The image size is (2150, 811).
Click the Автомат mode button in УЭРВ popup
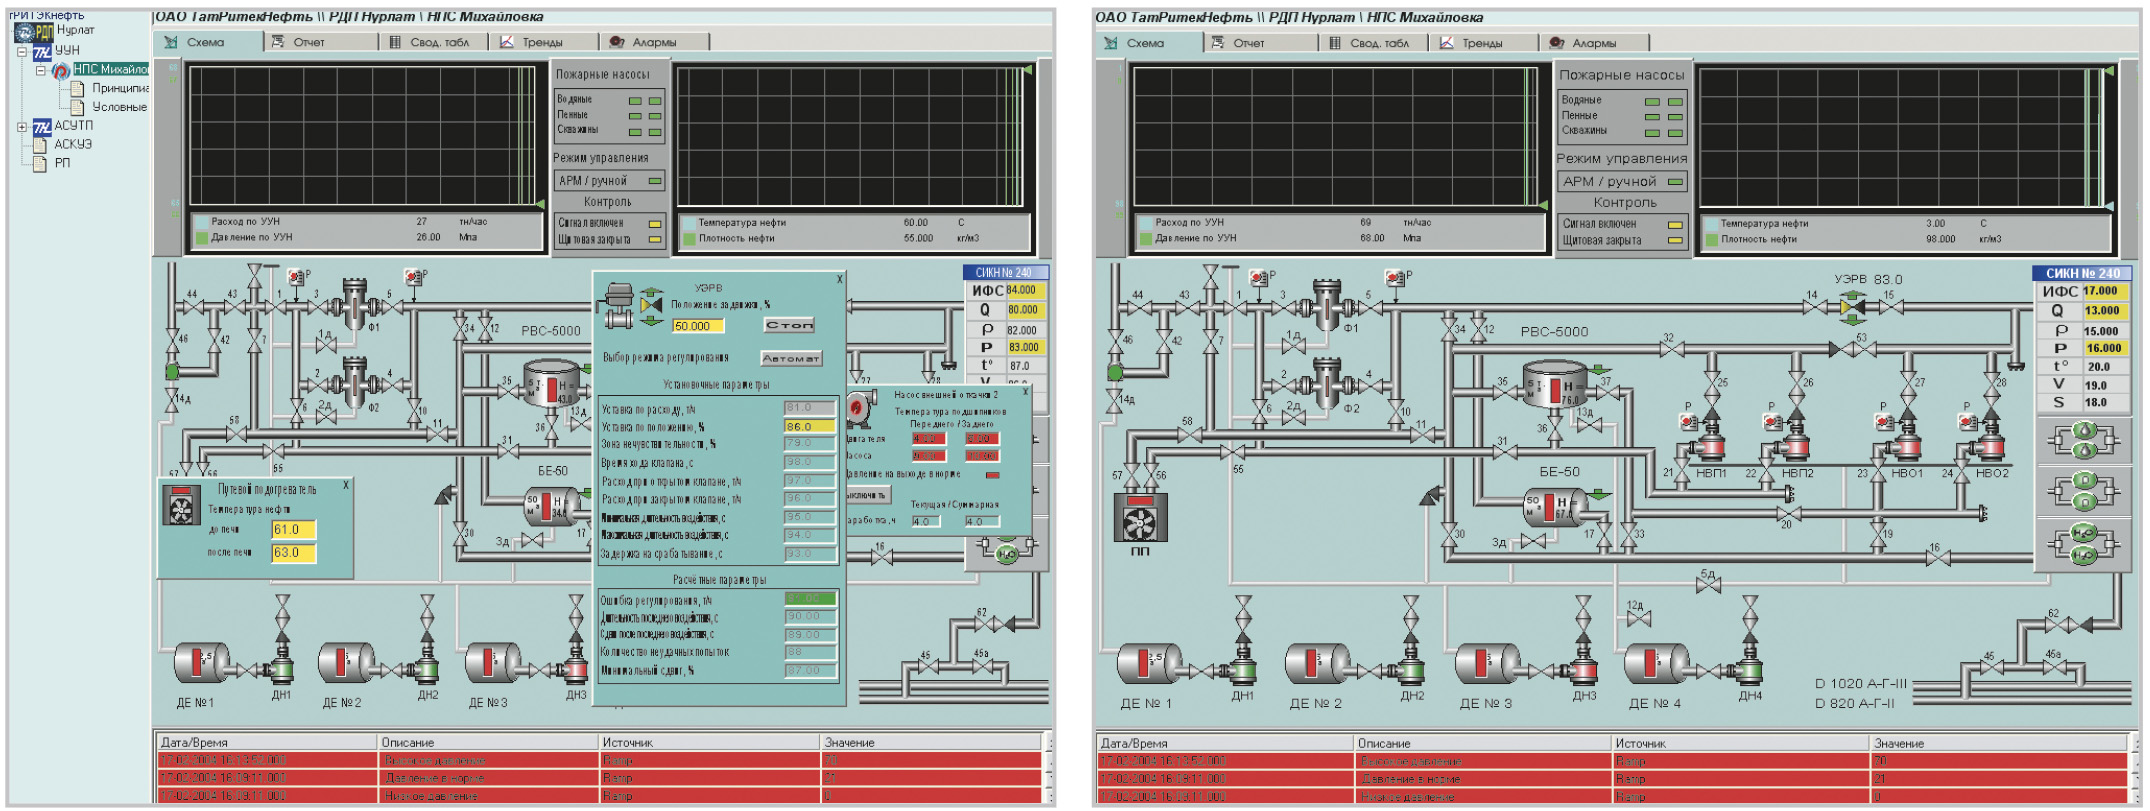click(x=791, y=358)
